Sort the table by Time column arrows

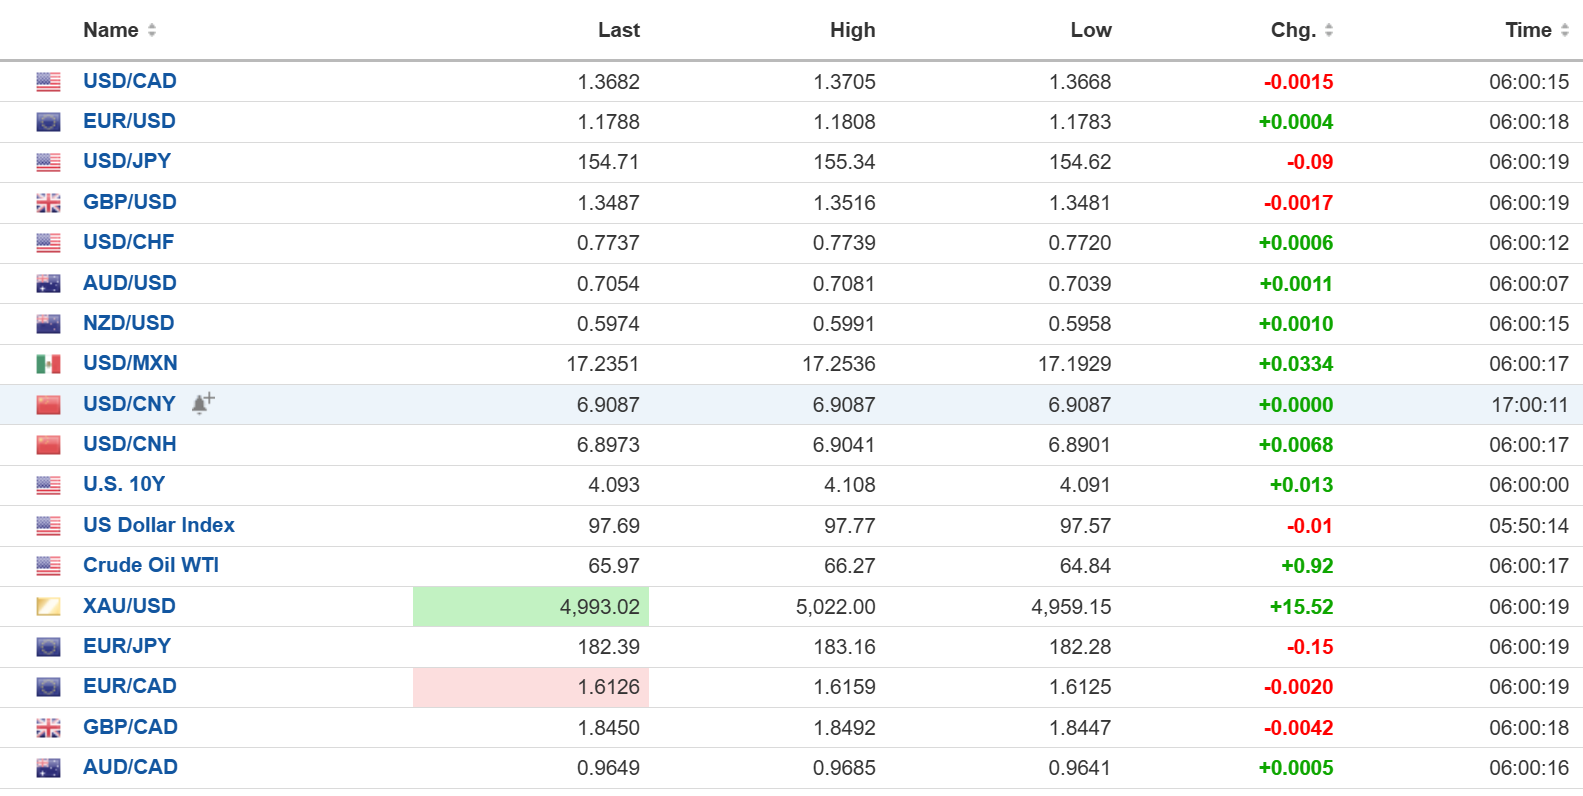[1565, 30]
